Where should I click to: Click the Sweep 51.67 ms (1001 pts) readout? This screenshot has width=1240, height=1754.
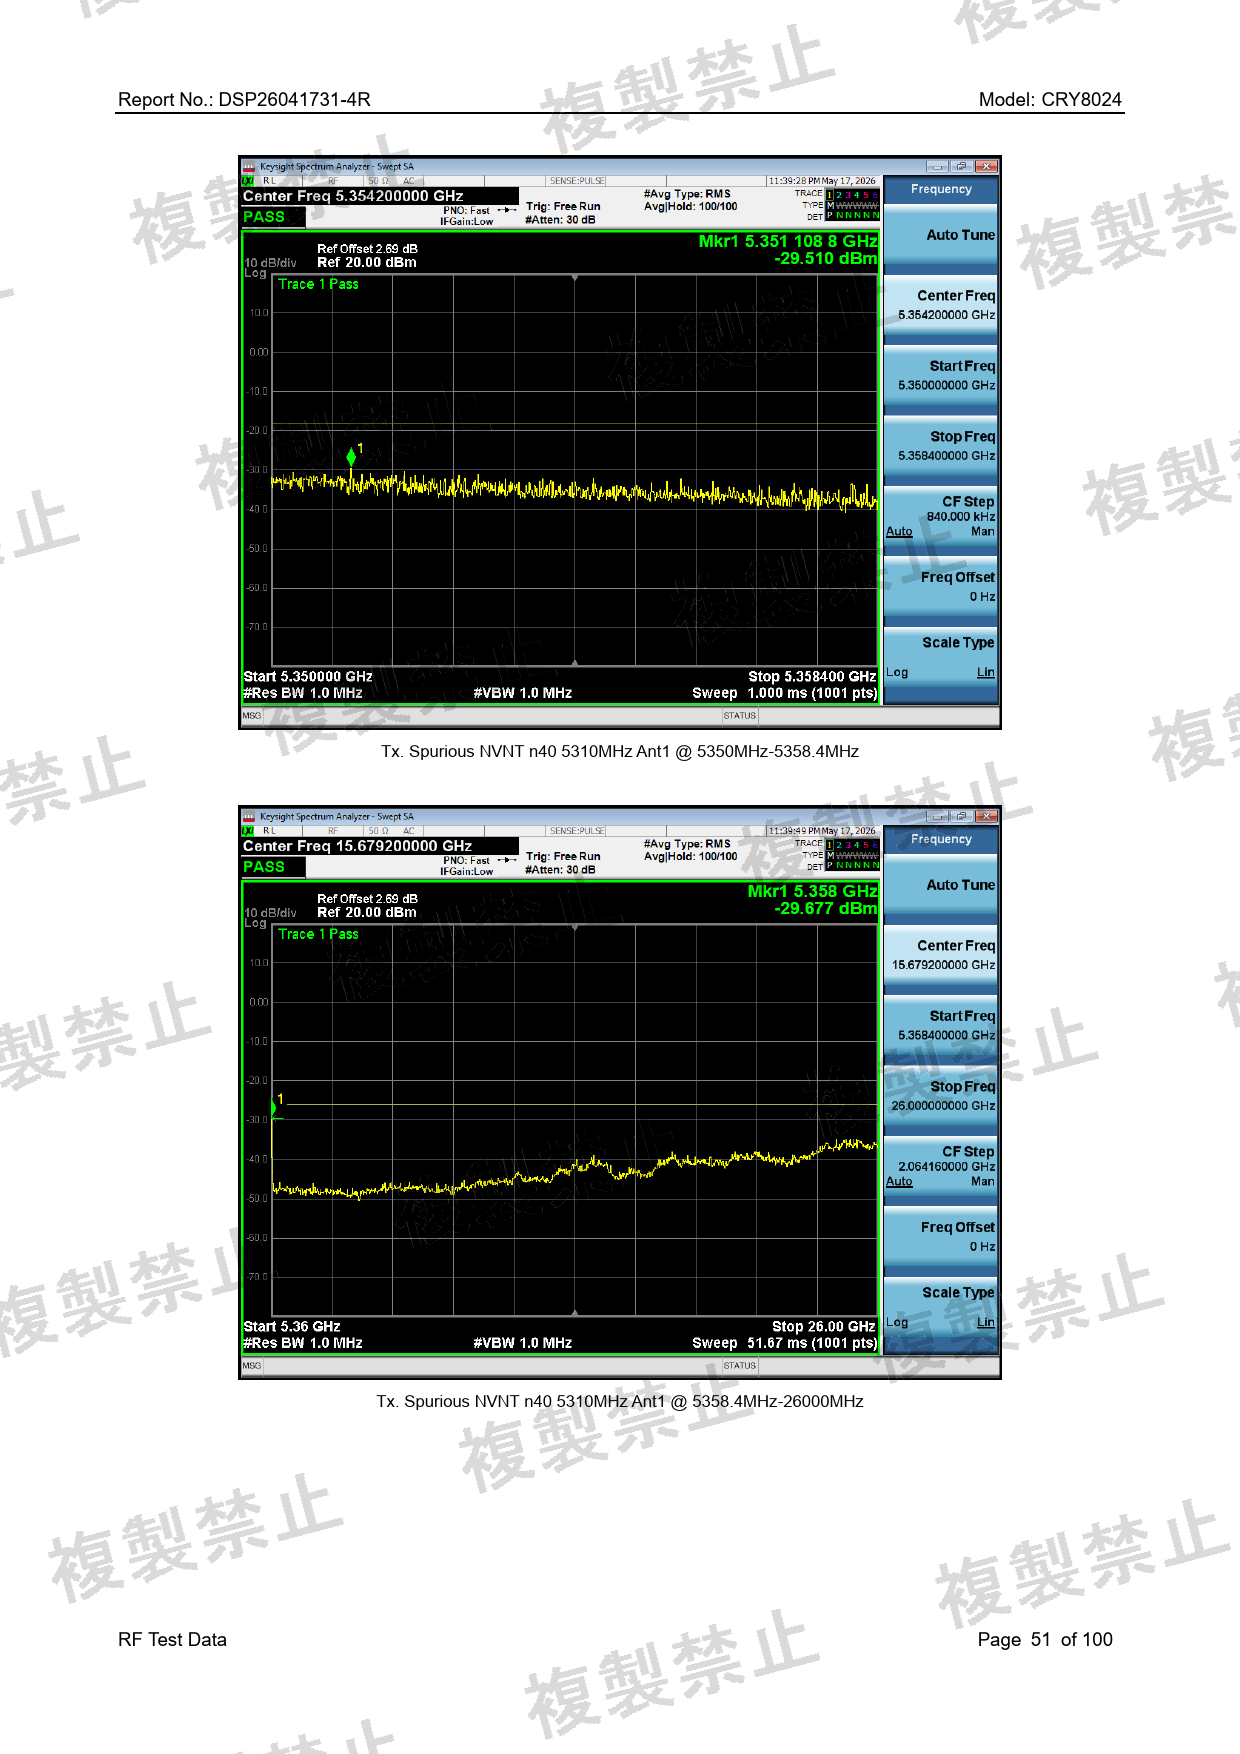point(785,1343)
